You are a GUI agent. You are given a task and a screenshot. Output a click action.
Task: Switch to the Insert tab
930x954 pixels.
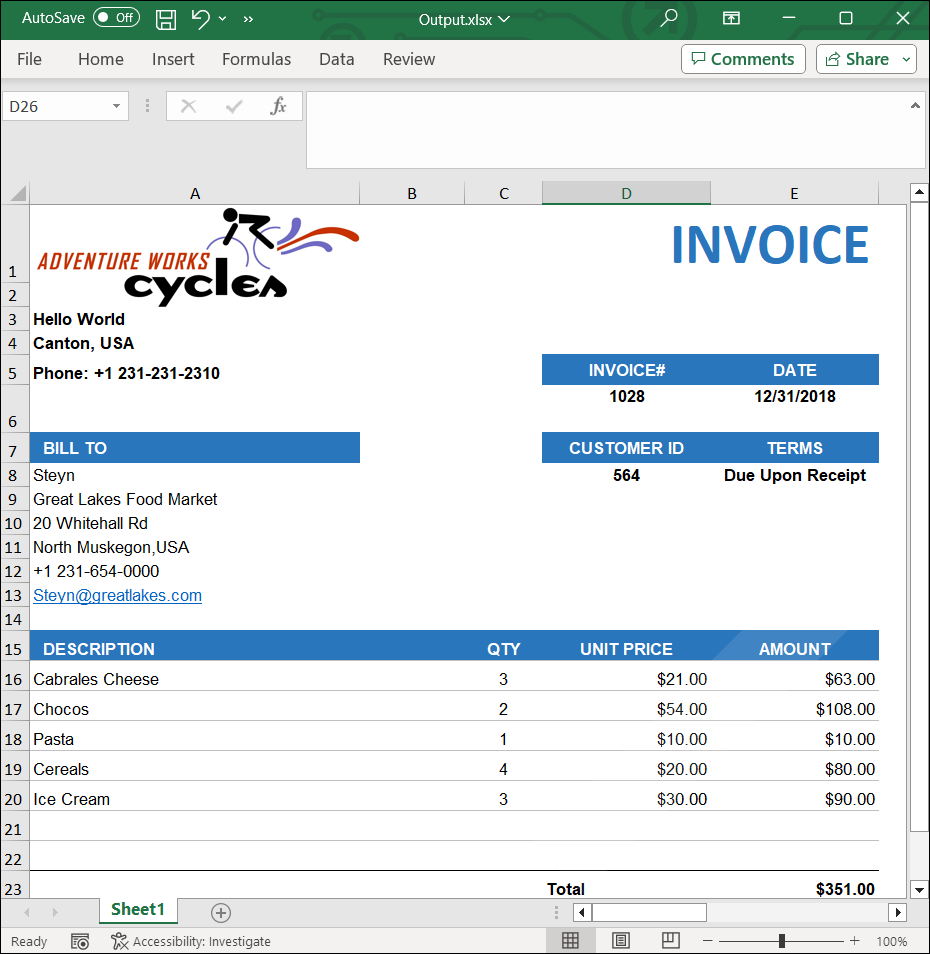pos(173,59)
